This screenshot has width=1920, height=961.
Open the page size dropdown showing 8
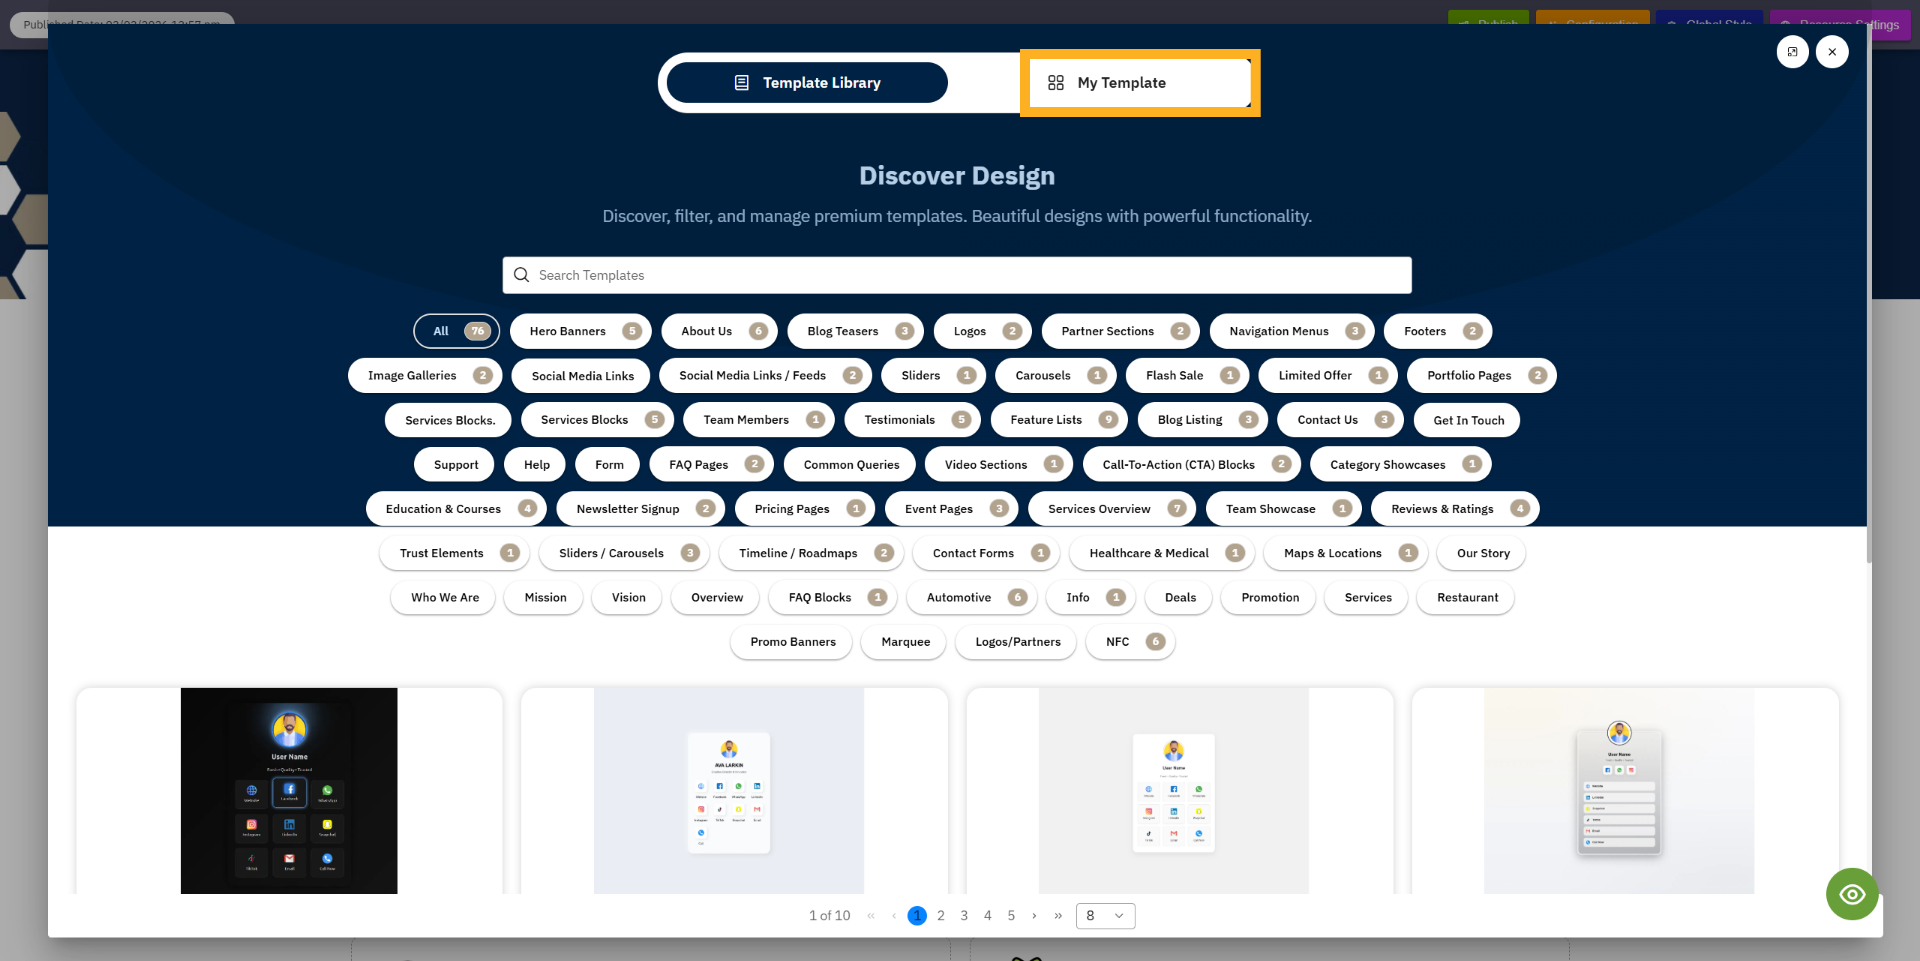point(1105,916)
